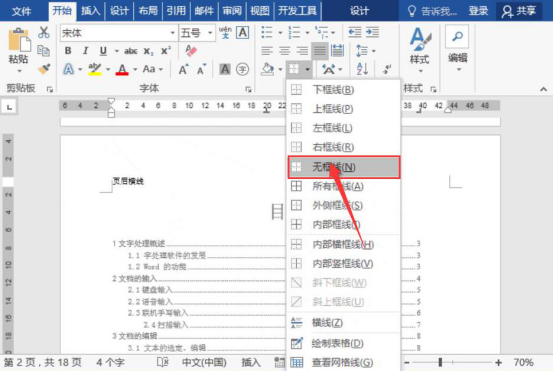Click zoom in plus button
This screenshot has height=372, width=554.
(x=499, y=362)
